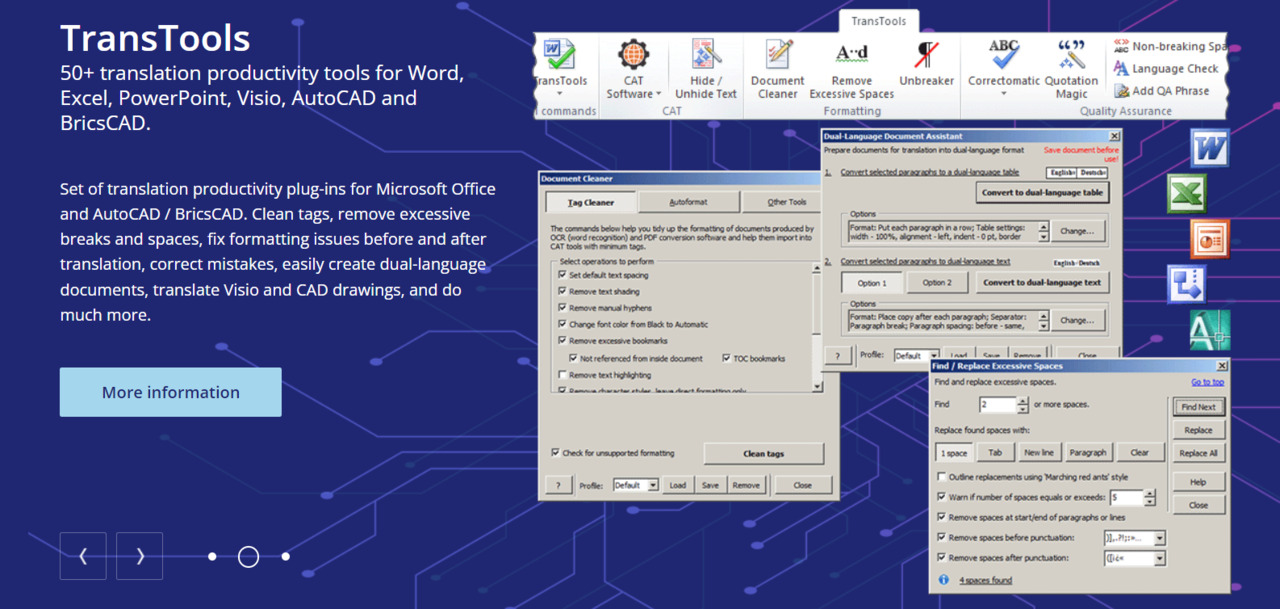Toggle the TOC bookmarks checkbox
This screenshot has height=609, width=1280.
click(726, 358)
